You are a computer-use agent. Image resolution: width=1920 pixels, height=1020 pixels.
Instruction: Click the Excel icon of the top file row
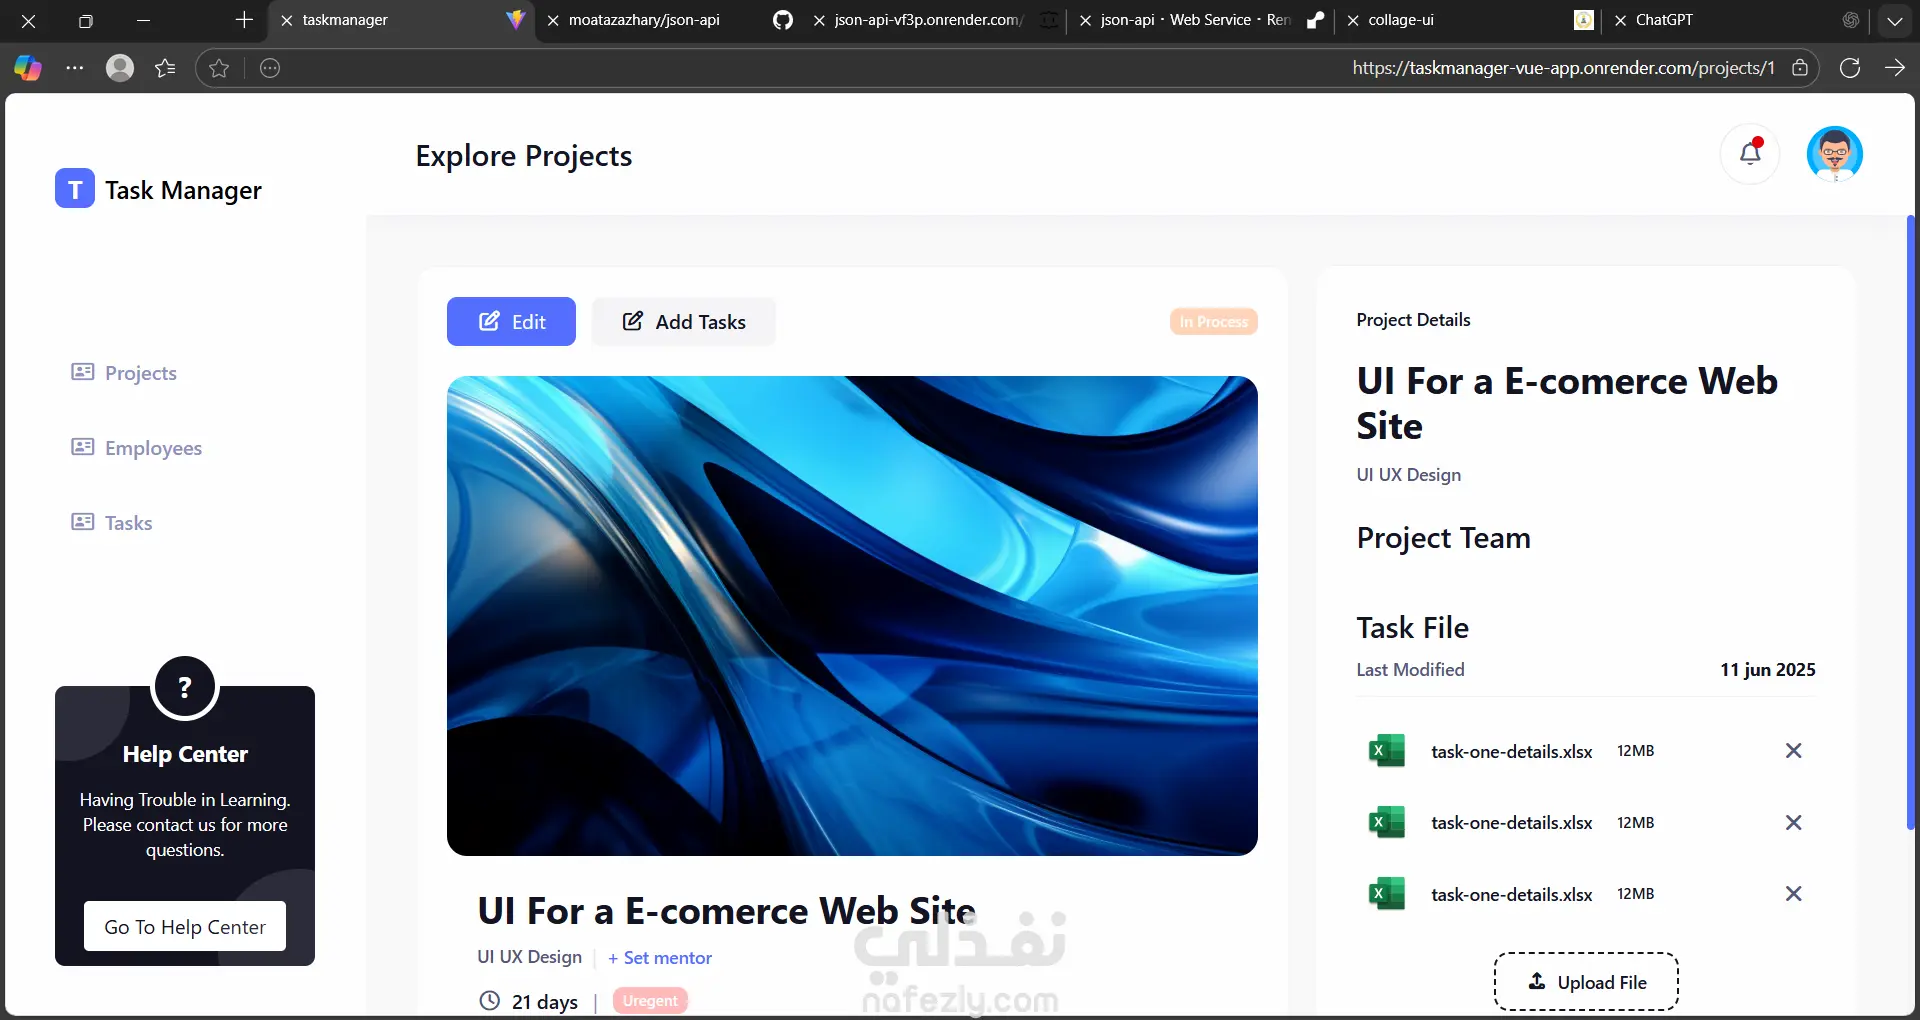coord(1387,750)
